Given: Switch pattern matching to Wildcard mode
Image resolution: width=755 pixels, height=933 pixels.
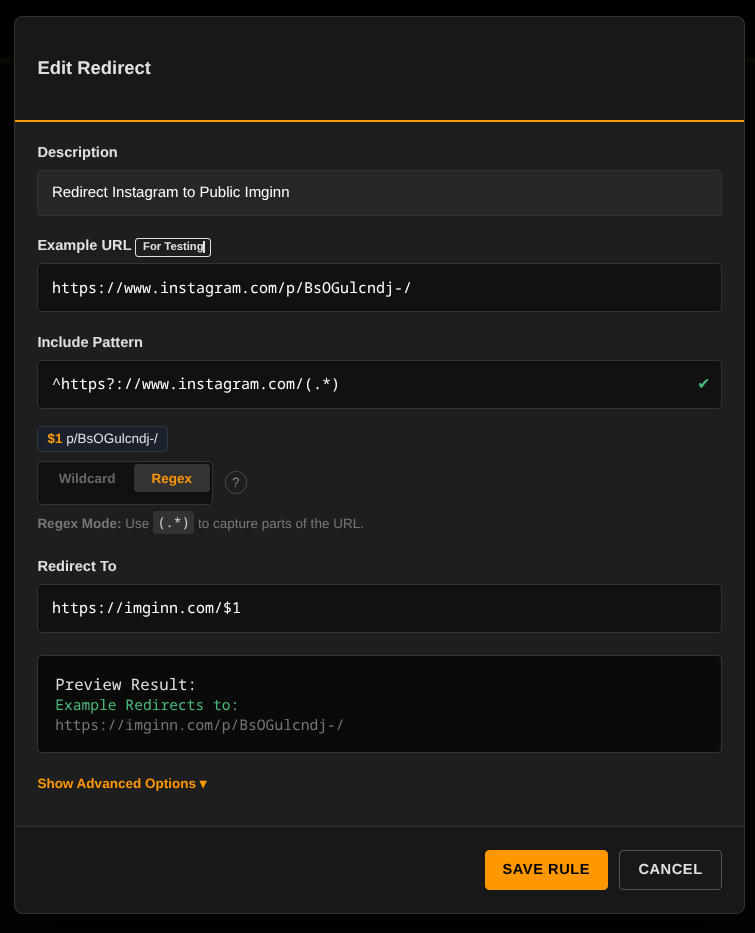Looking at the screenshot, I should coord(87,478).
